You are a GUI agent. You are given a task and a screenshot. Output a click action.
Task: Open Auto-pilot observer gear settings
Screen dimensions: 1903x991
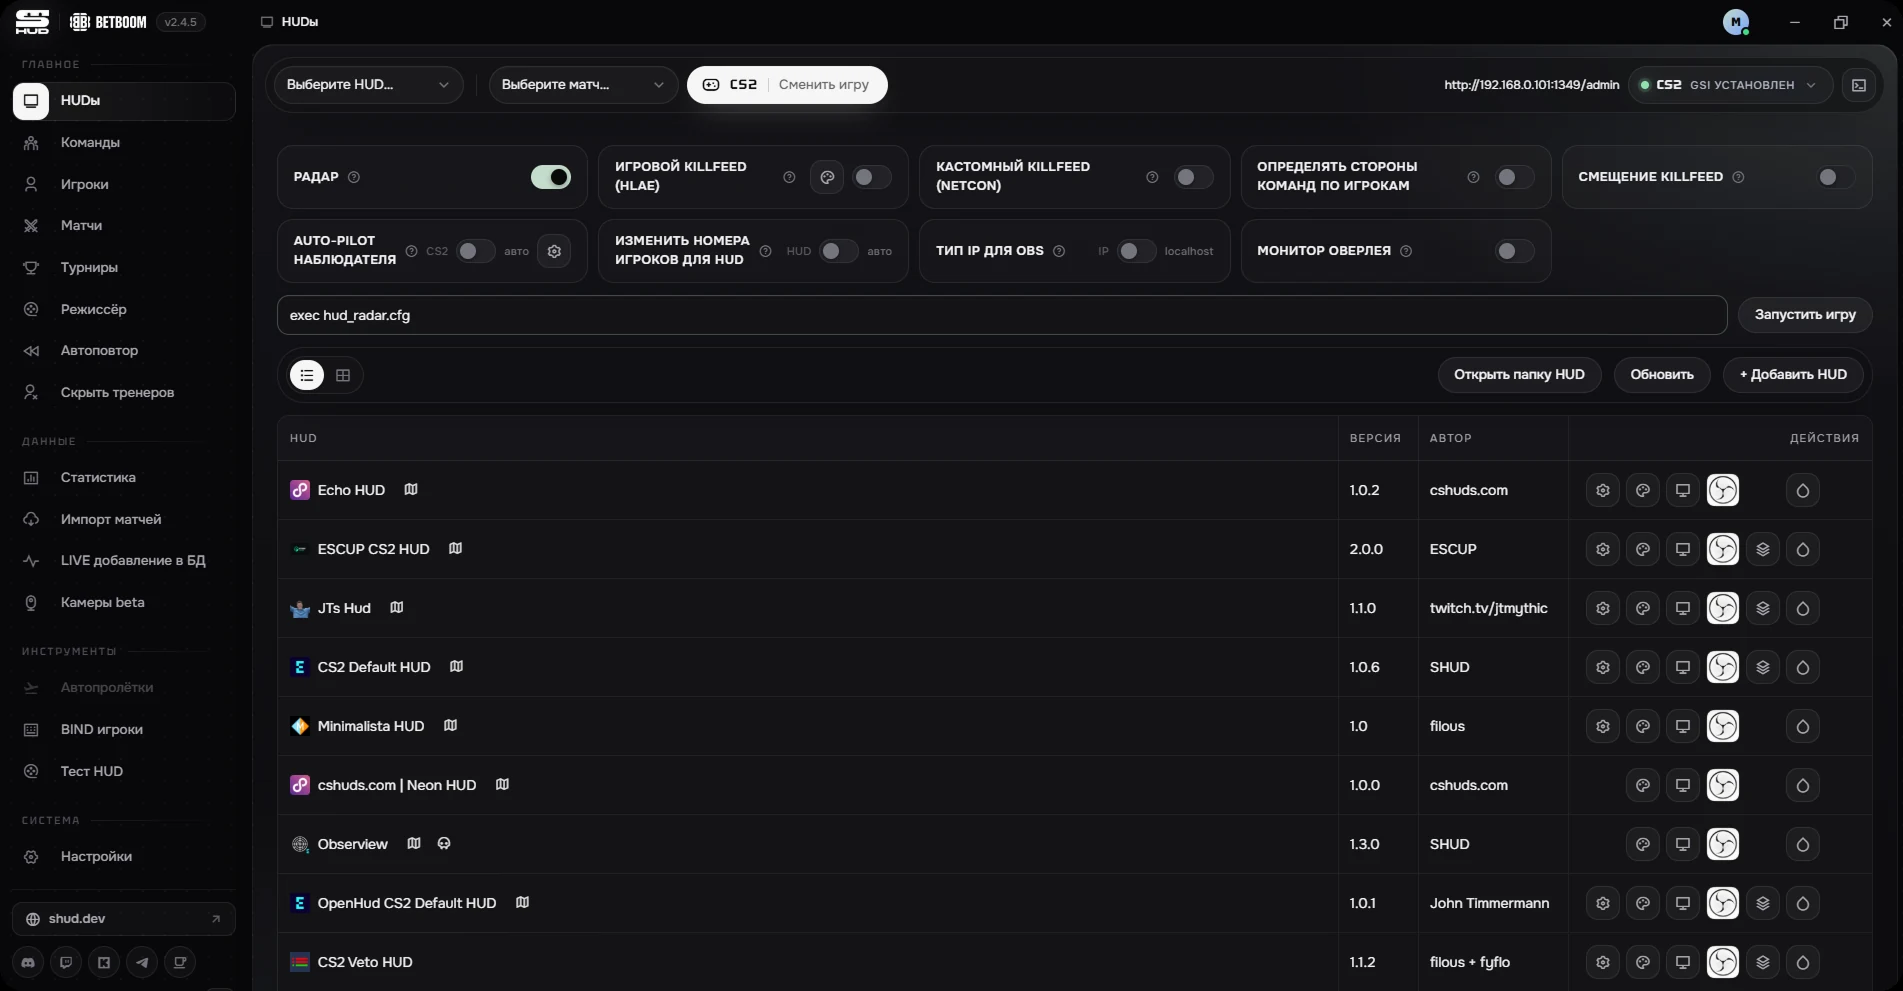(554, 251)
